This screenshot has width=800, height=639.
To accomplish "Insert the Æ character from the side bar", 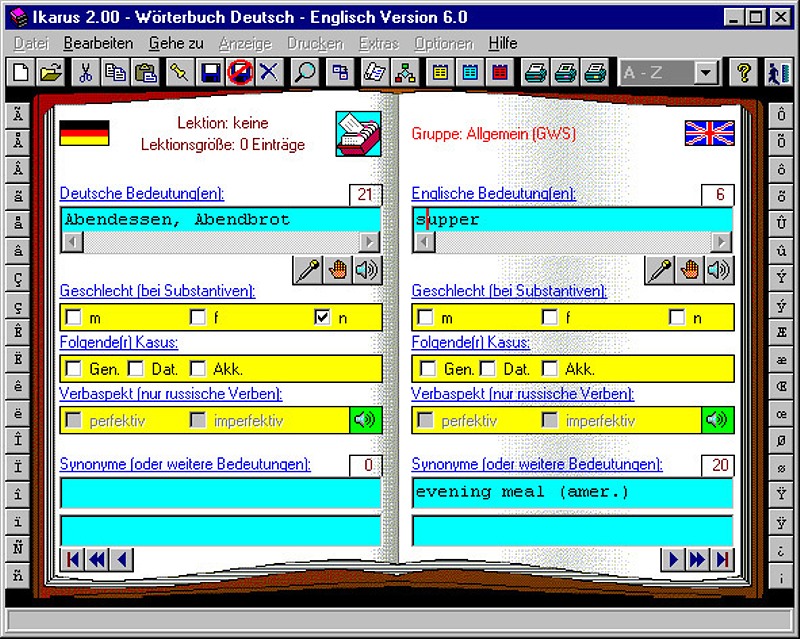I will pos(781,332).
